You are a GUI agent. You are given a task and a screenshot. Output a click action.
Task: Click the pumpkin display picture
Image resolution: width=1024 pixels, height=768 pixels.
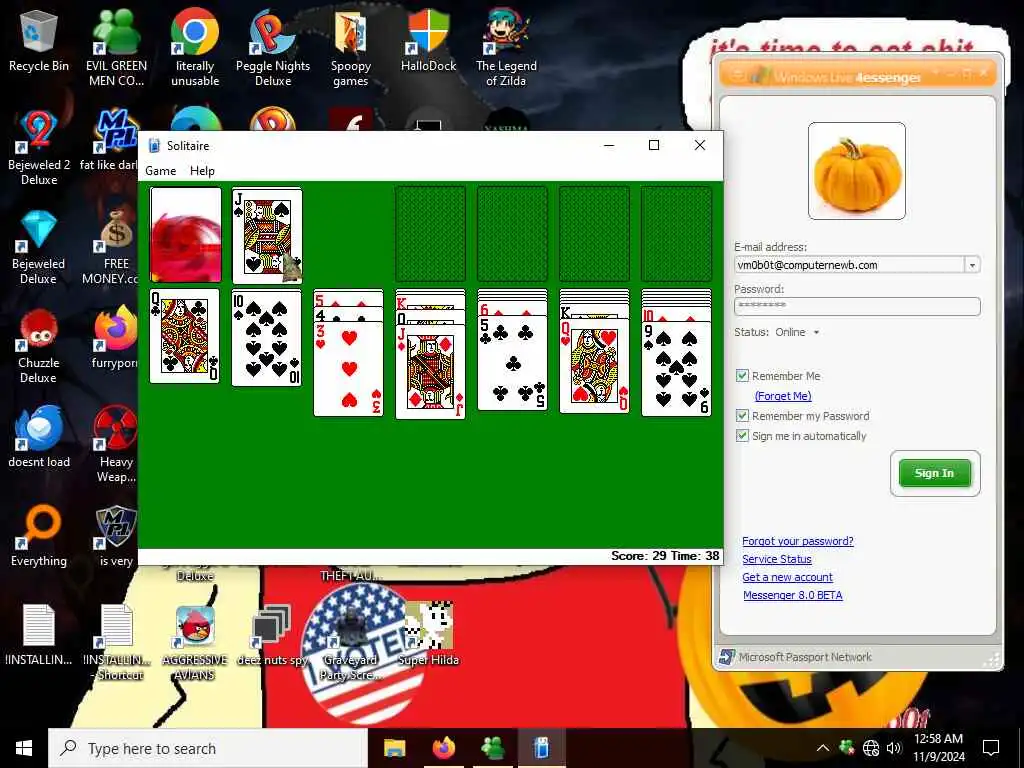[857, 171]
